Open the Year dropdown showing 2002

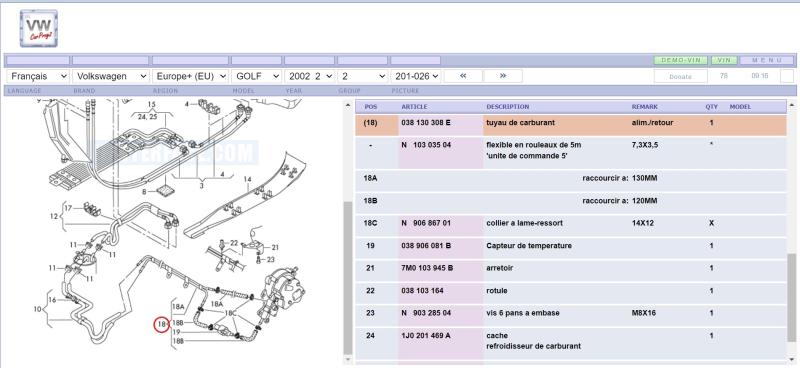310,76
